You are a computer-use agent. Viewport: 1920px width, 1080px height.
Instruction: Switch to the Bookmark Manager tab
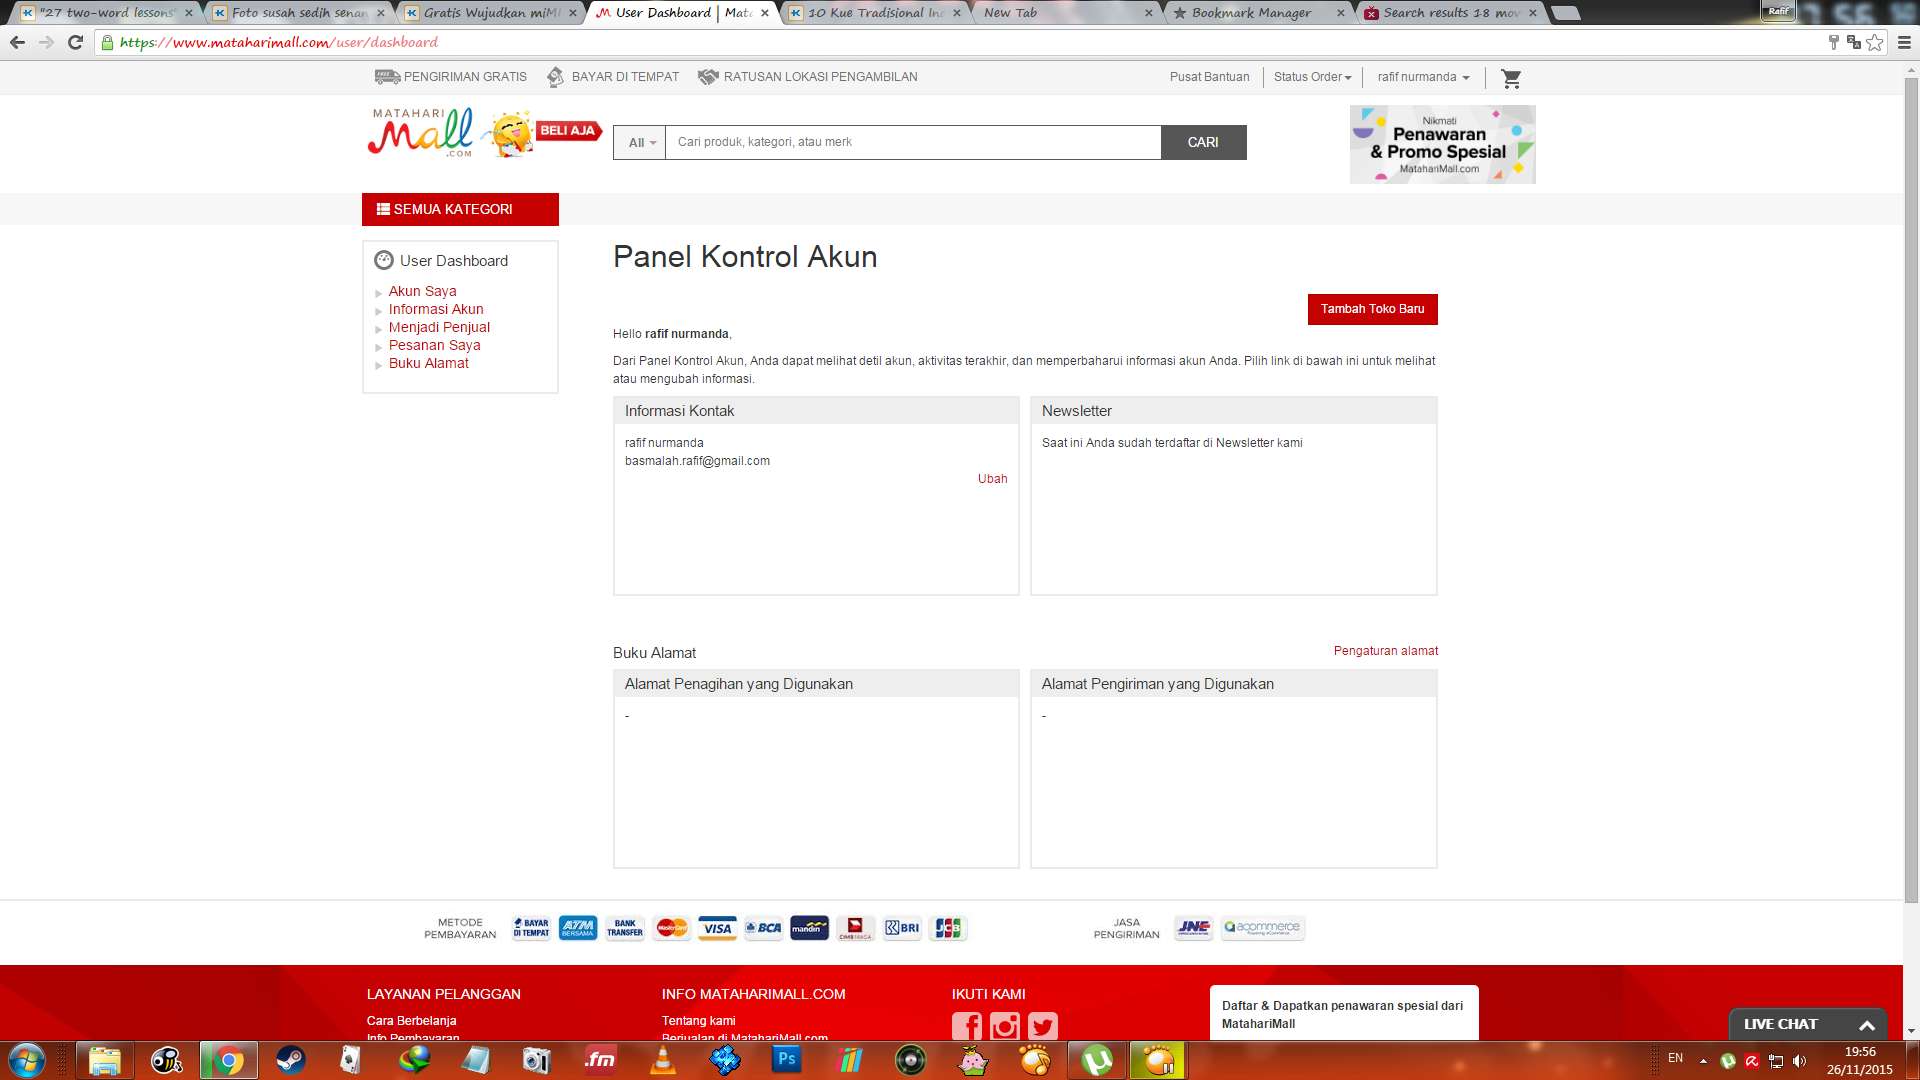(1258, 13)
